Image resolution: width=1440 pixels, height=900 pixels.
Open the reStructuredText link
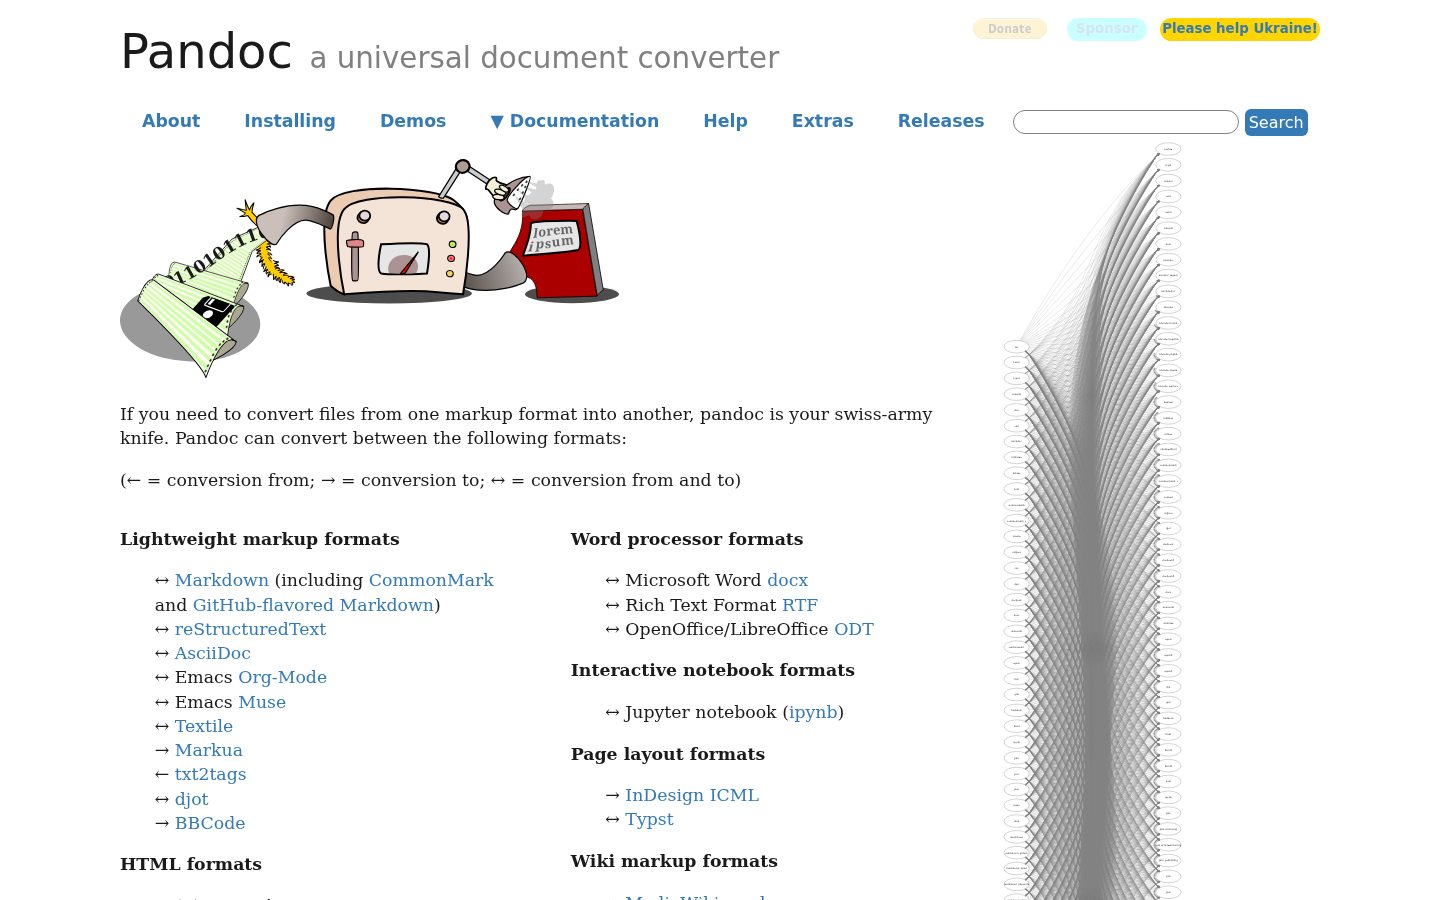pos(250,629)
